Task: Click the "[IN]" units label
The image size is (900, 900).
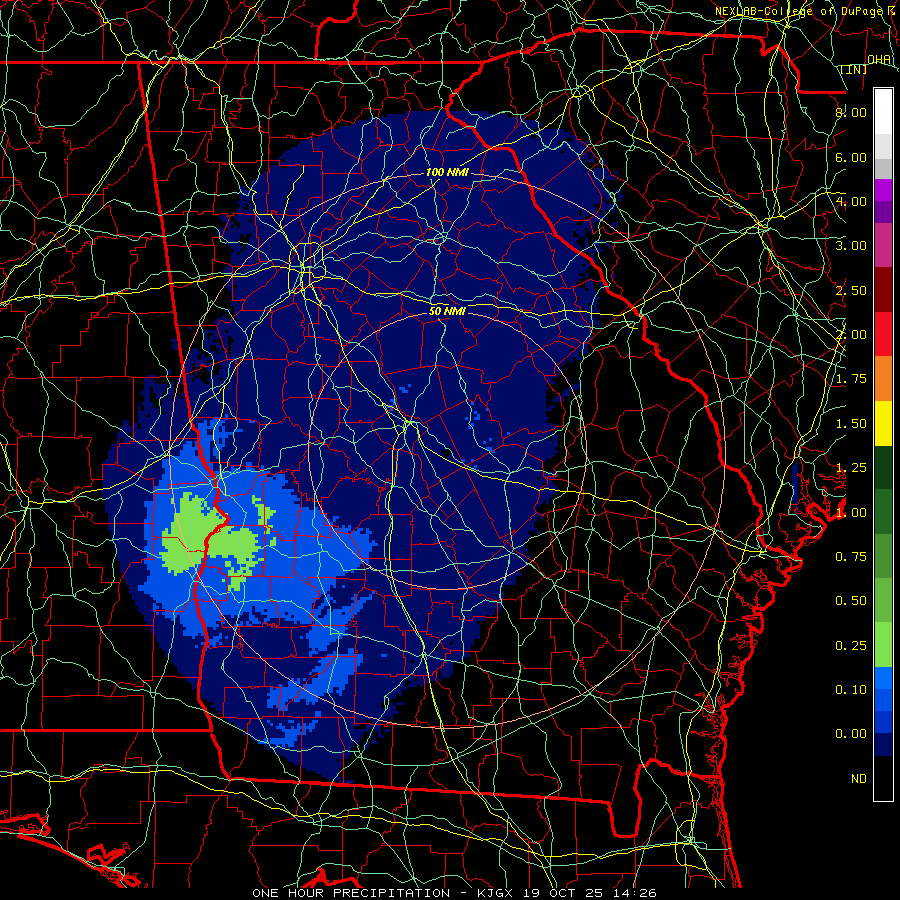Action: [853, 69]
